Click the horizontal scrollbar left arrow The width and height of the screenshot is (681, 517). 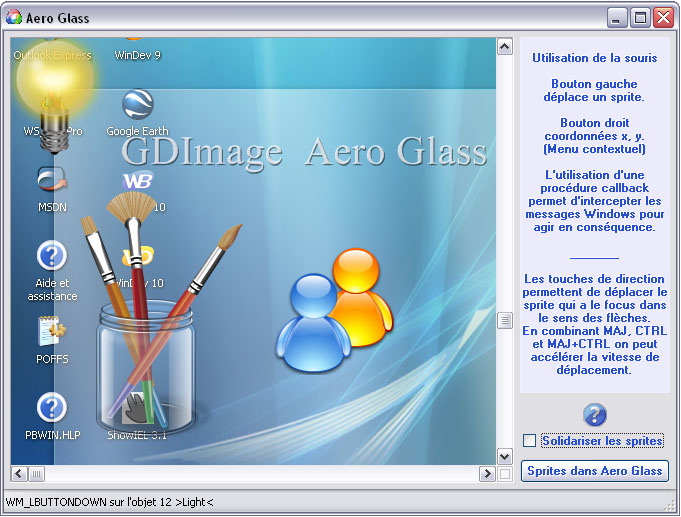[x=19, y=474]
